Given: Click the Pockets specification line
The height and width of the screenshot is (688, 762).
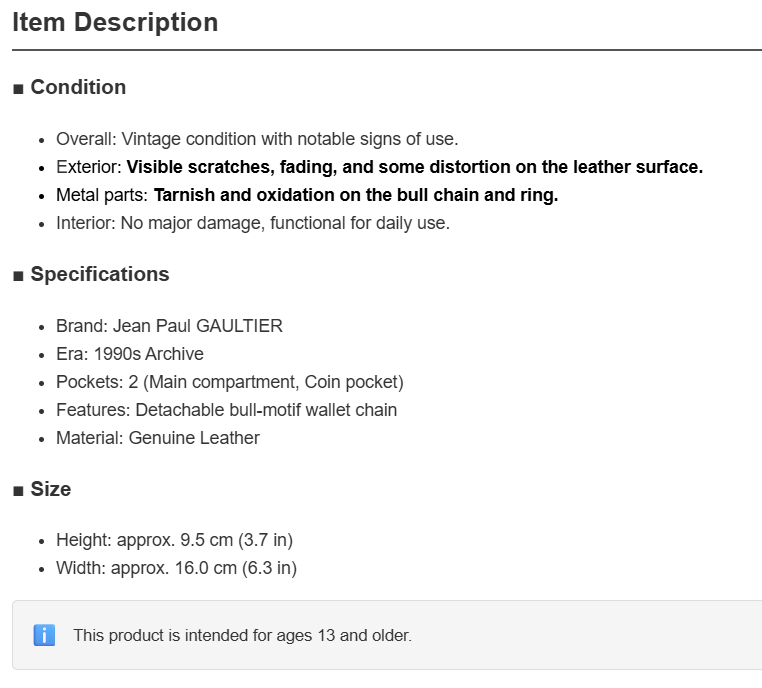Looking at the screenshot, I should pos(230,382).
